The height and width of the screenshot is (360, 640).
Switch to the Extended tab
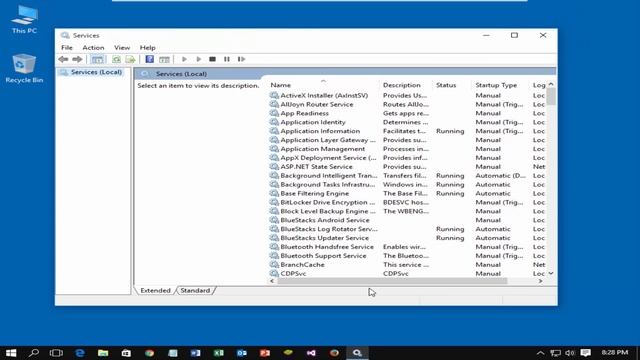[x=155, y=290]
